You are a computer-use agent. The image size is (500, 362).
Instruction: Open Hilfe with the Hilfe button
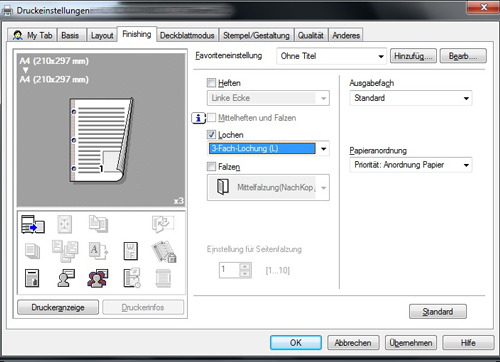[468, 343]
